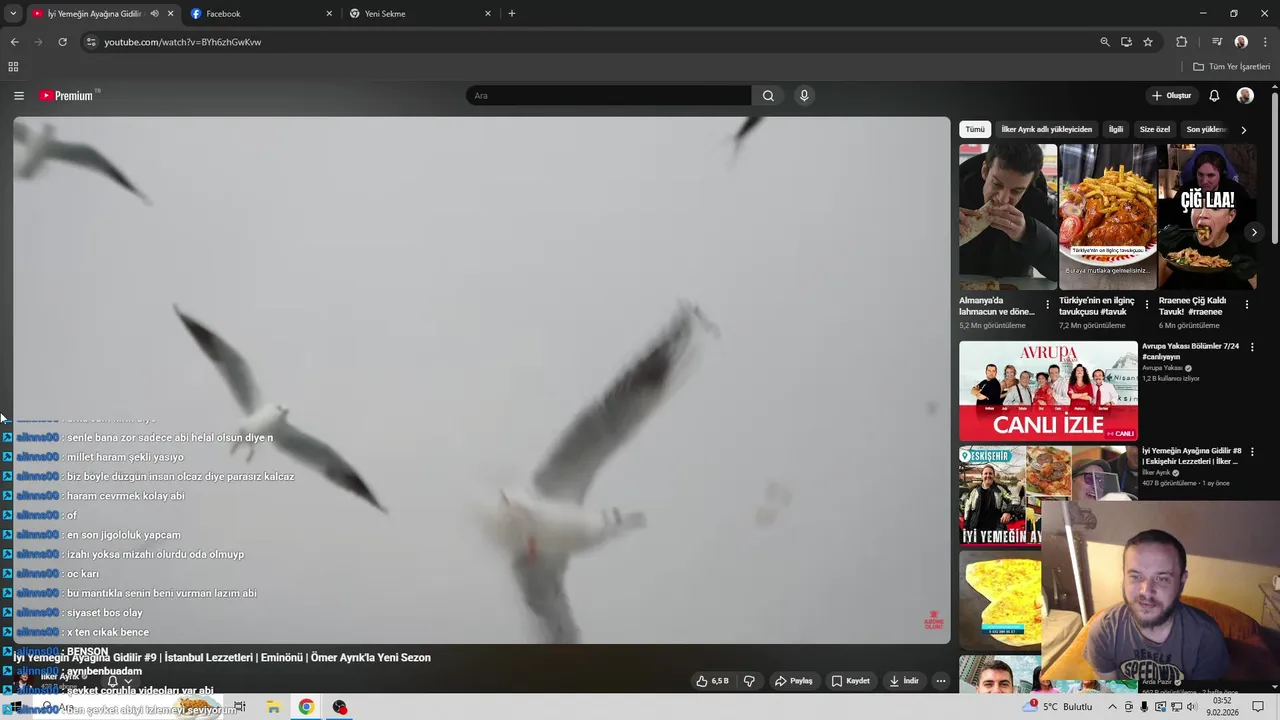Open options for Almanya'da lahmacun video
The image size is (1280, 720).
click(x=1047, y=305)
